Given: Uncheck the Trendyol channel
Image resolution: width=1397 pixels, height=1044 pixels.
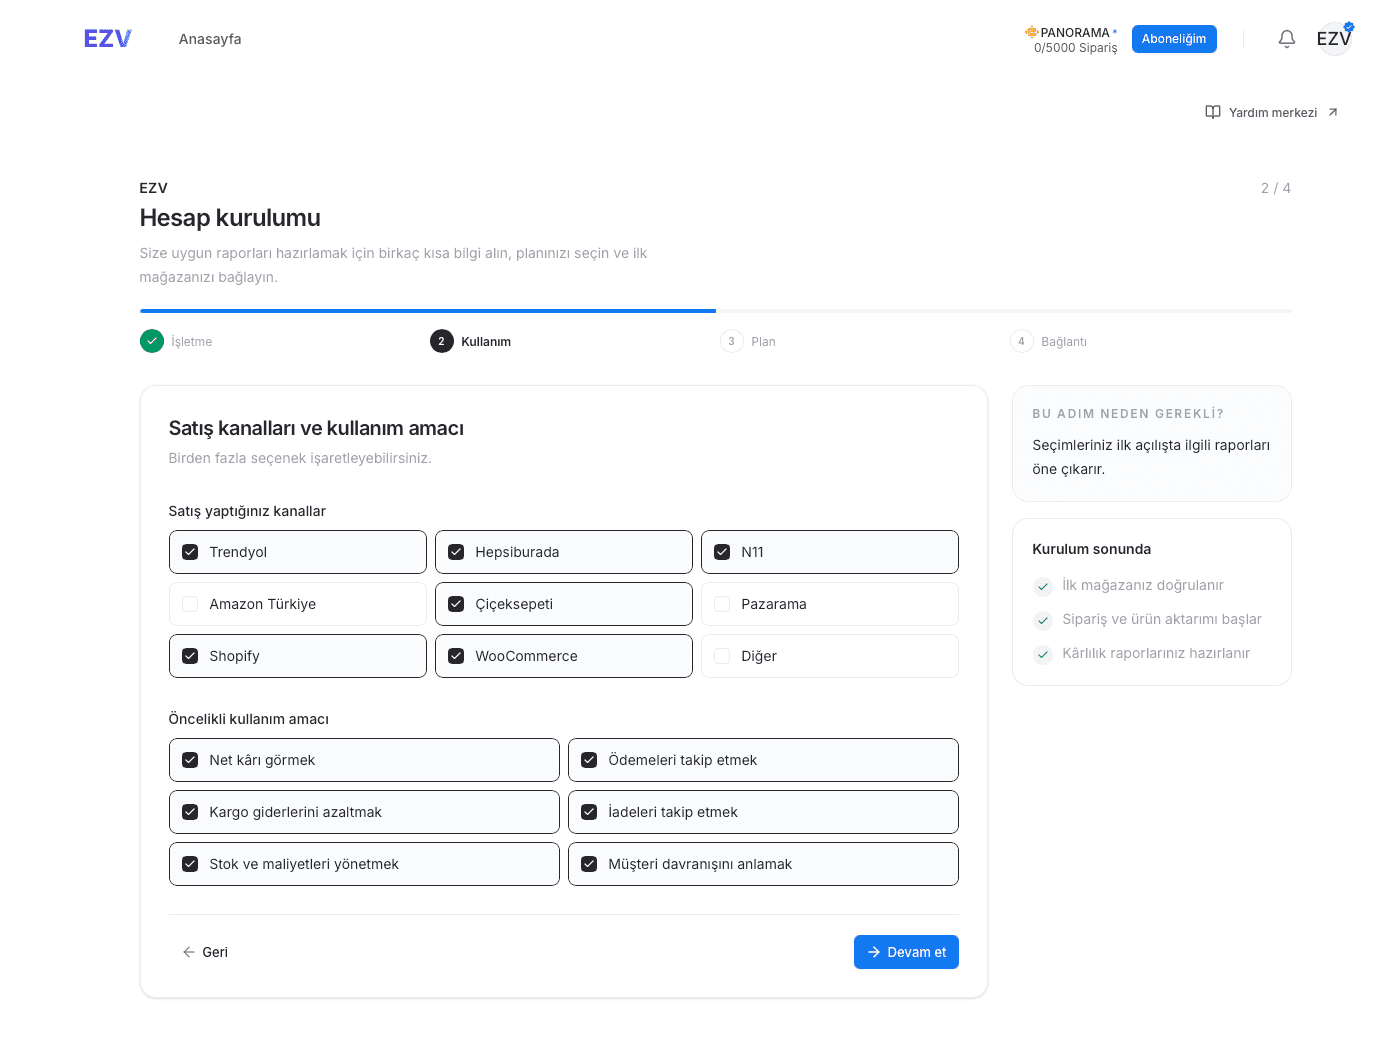Looking at the screenshot, I should click(x=298, y=552).
